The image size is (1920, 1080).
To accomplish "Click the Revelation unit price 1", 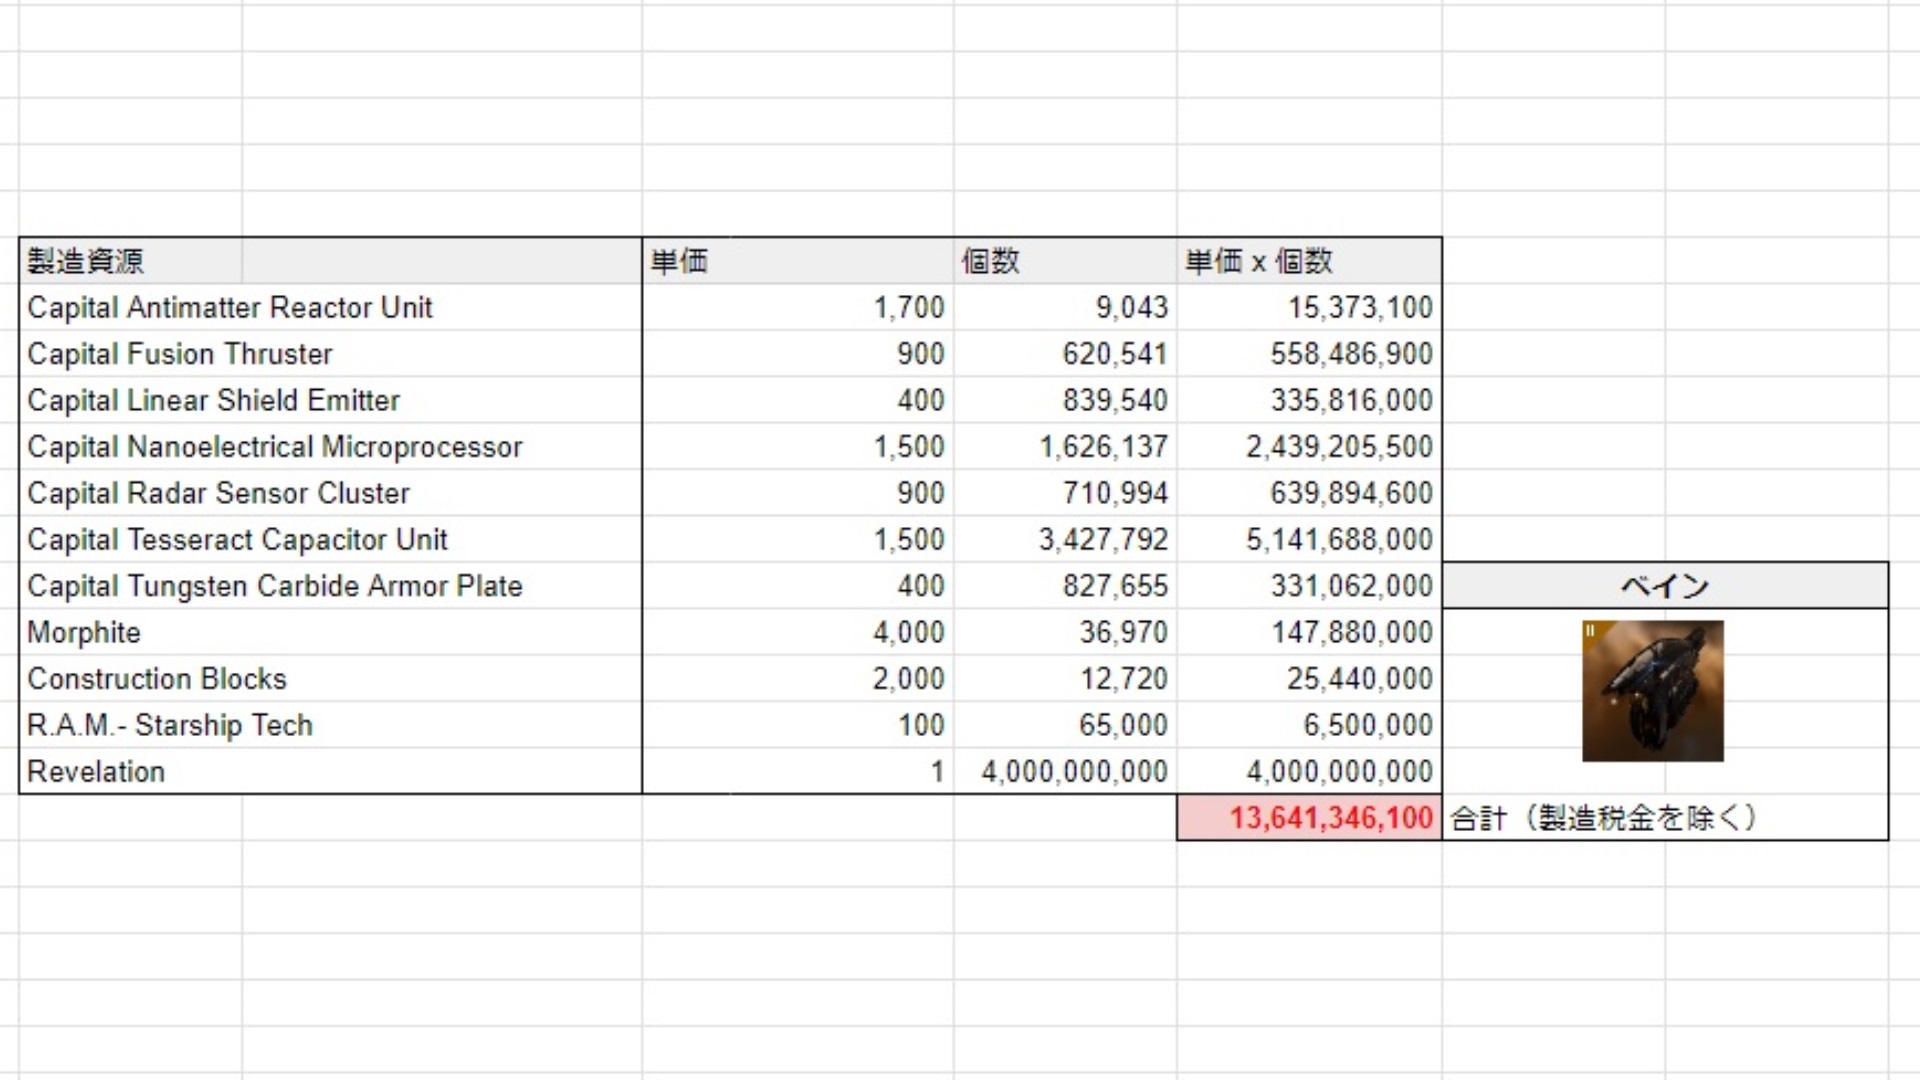I will (x=798, y=772).
